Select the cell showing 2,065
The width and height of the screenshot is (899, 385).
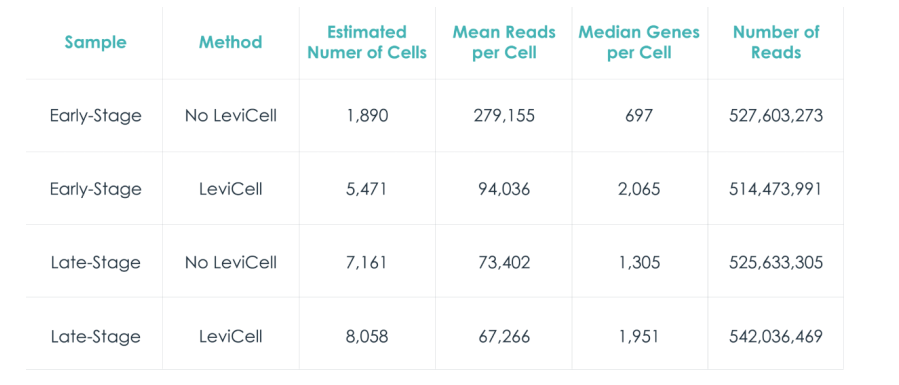[x=639, y=189]
